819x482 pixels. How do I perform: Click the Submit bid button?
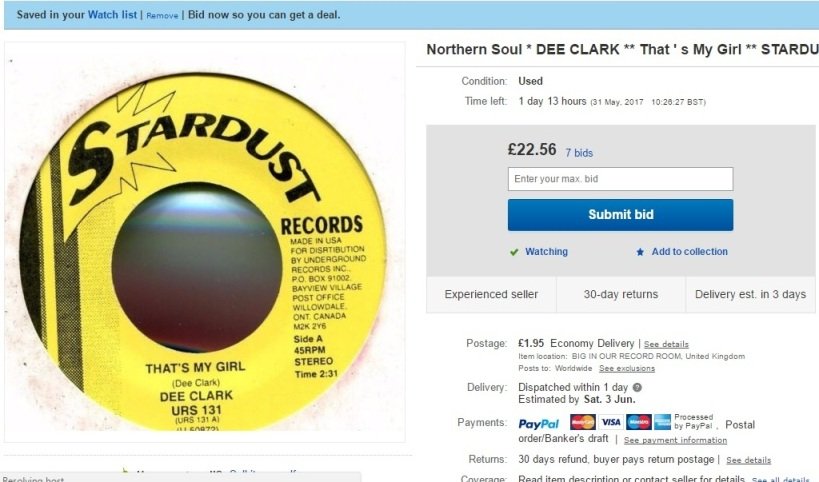coord(621,215)
